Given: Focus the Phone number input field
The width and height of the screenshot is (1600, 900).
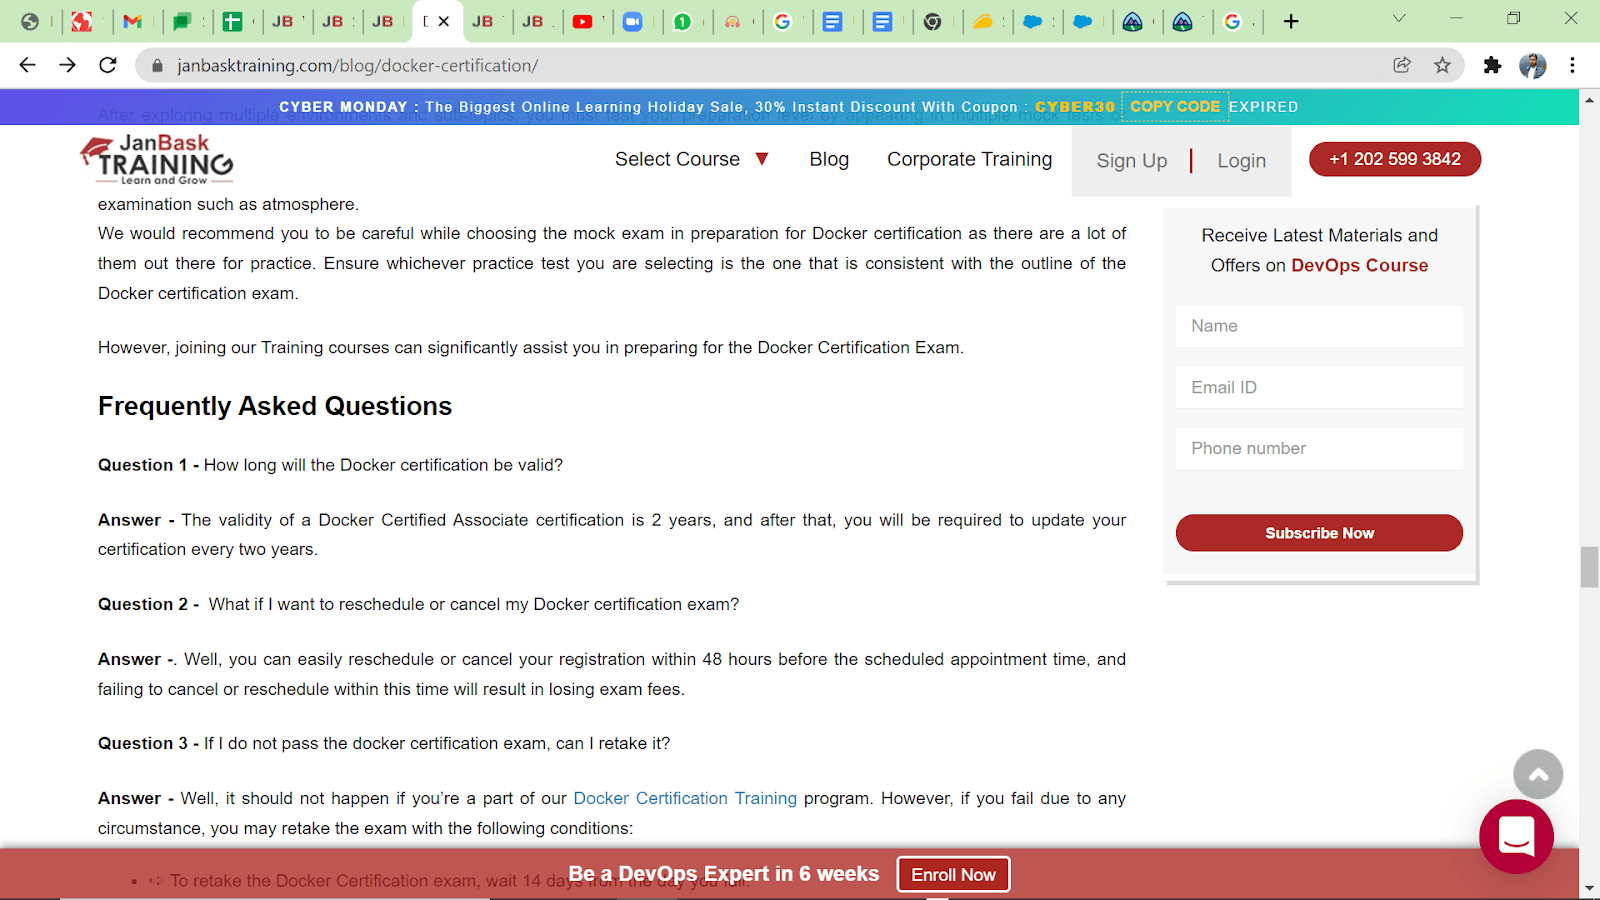Looking at the screenshot, I should click(x=1319, y=448).
